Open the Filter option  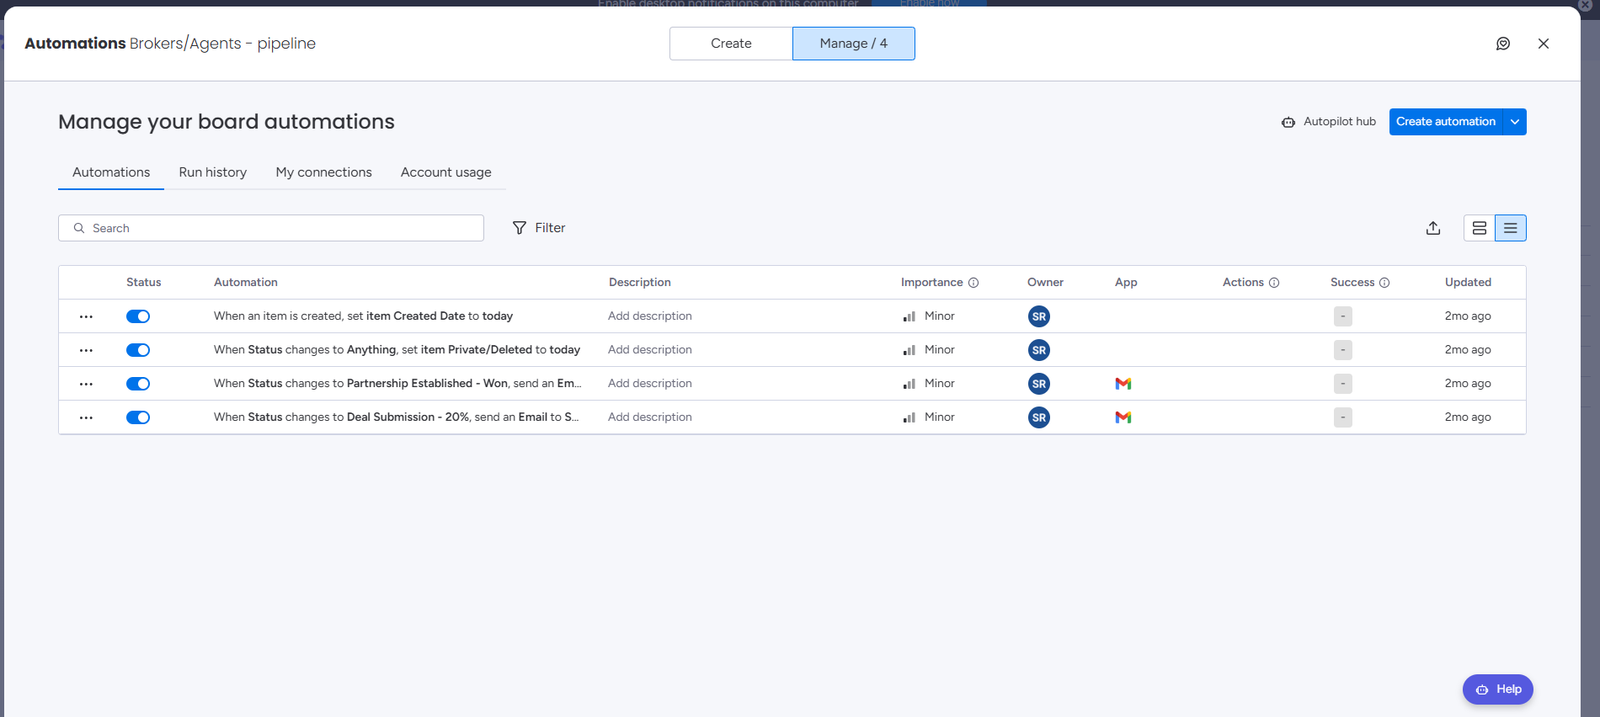coord(539,228)
